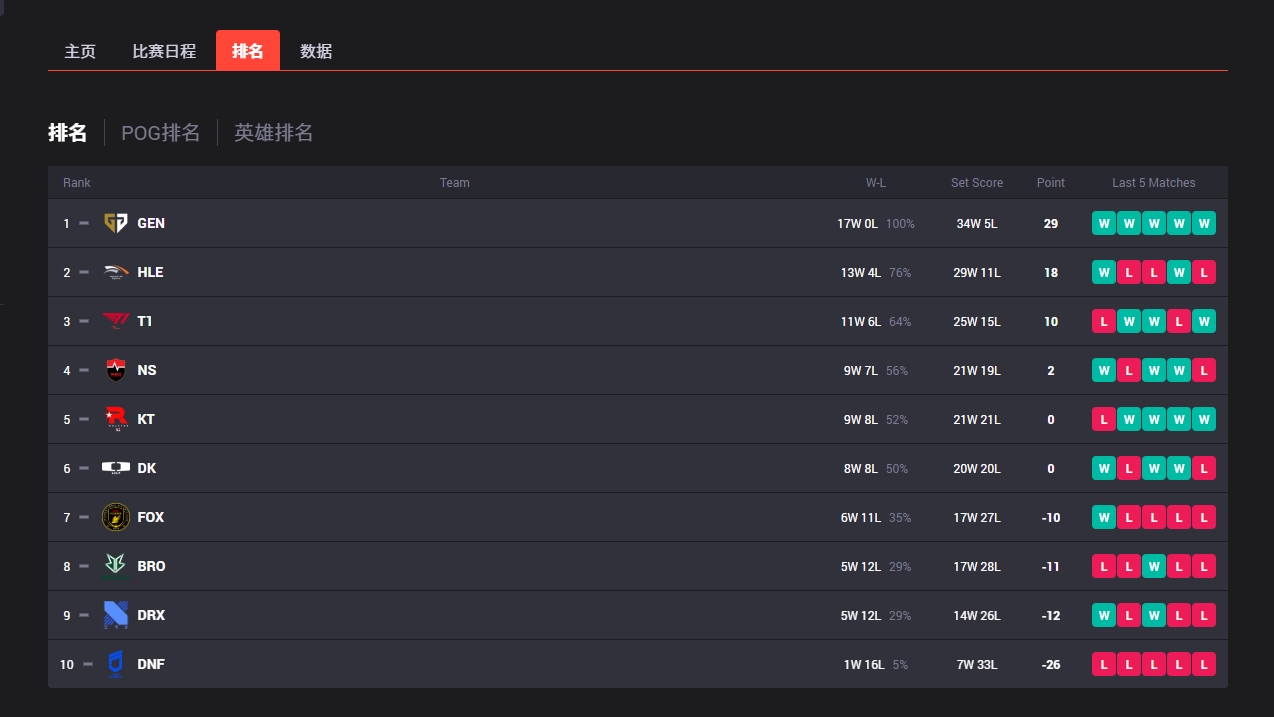Open the DRX team name link
This screenshot has width=1274, height=717.
(151, 615)
